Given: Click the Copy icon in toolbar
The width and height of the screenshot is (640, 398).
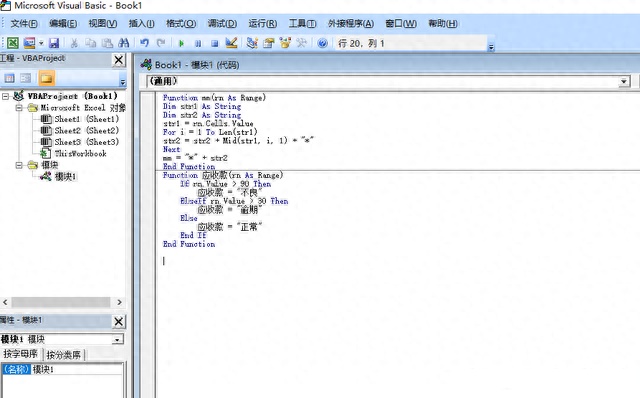Looking at the screenshot, I should point(91,43).
